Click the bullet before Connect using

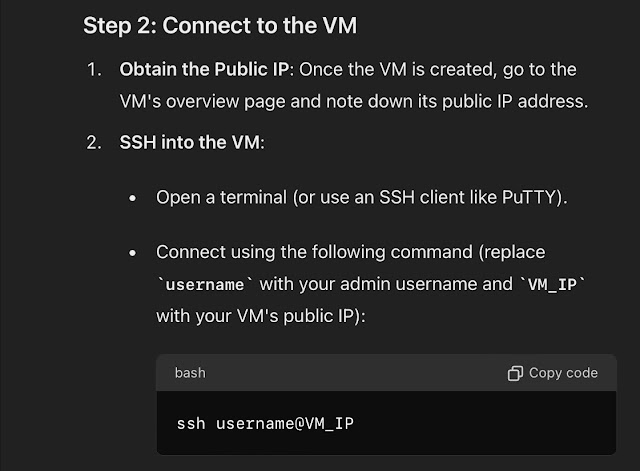[x=132, y=253]
